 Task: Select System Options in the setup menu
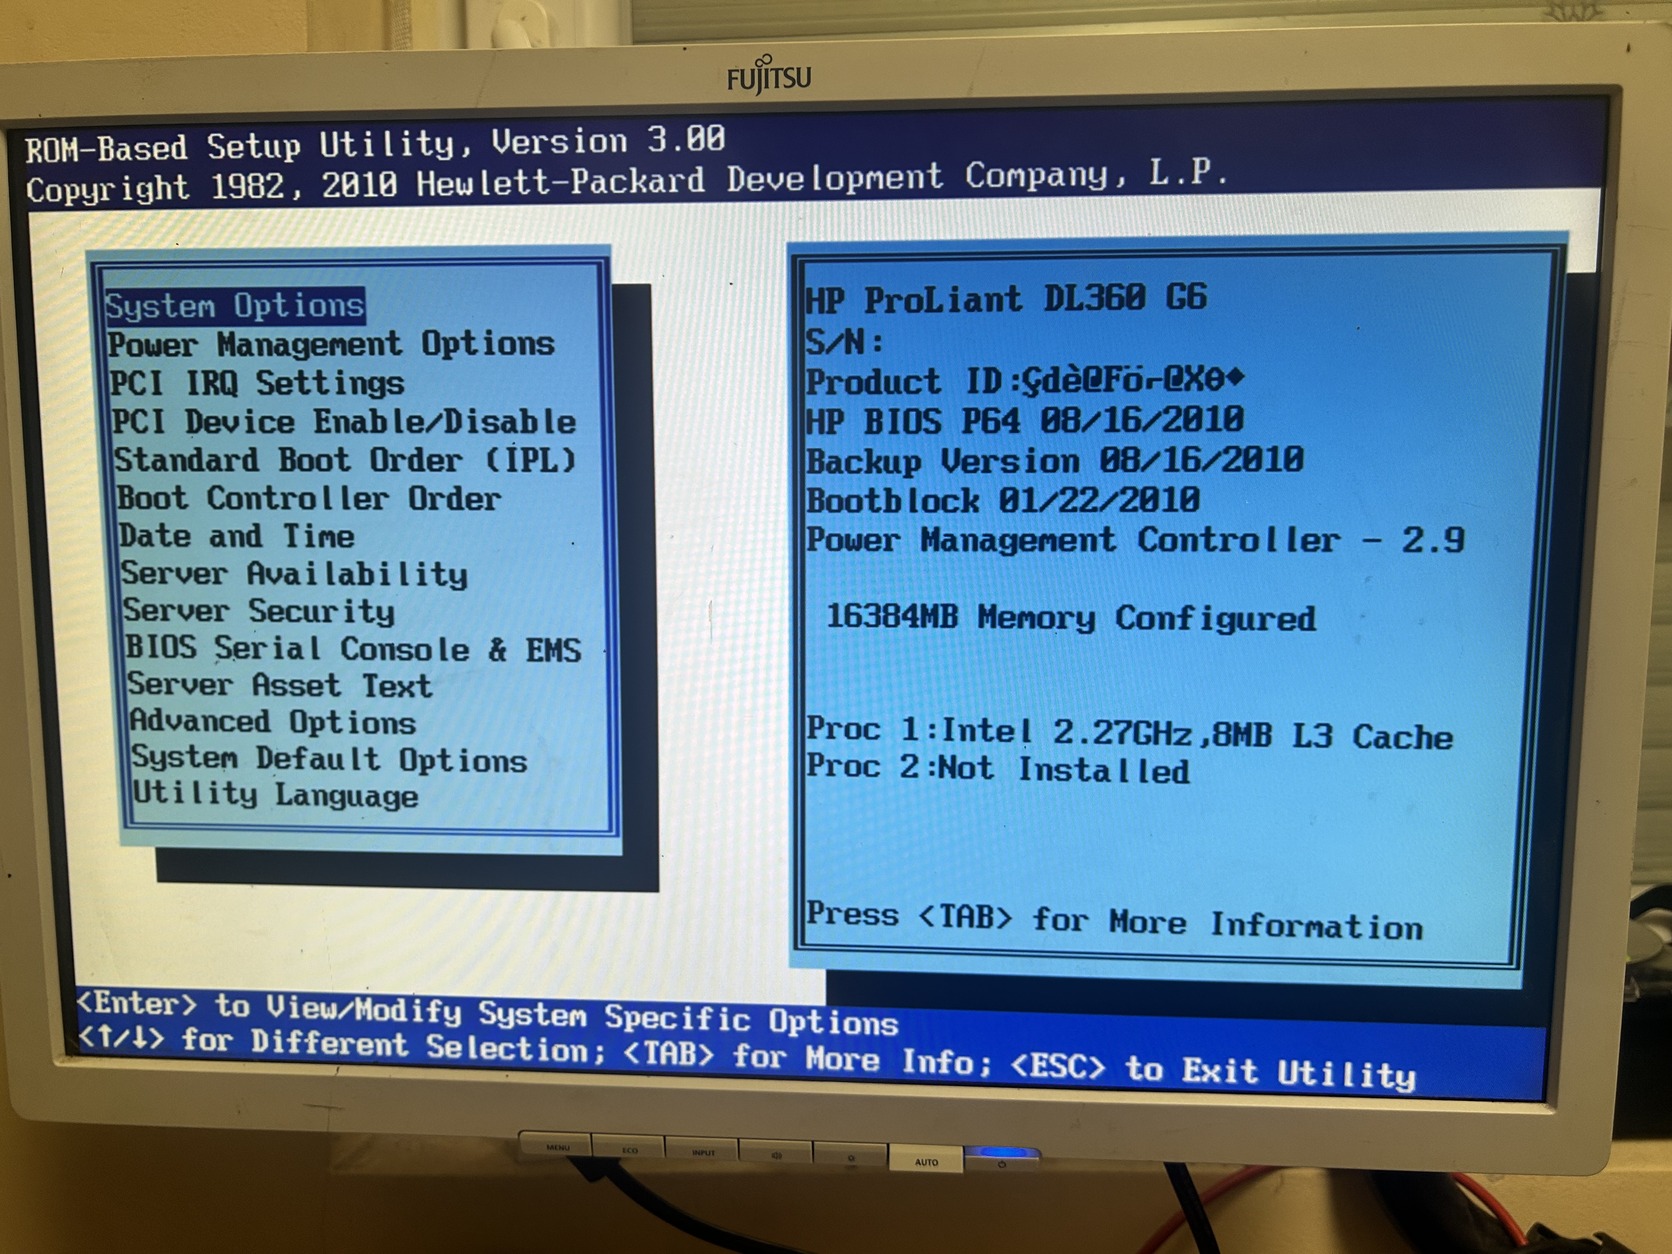coord(235,305)
